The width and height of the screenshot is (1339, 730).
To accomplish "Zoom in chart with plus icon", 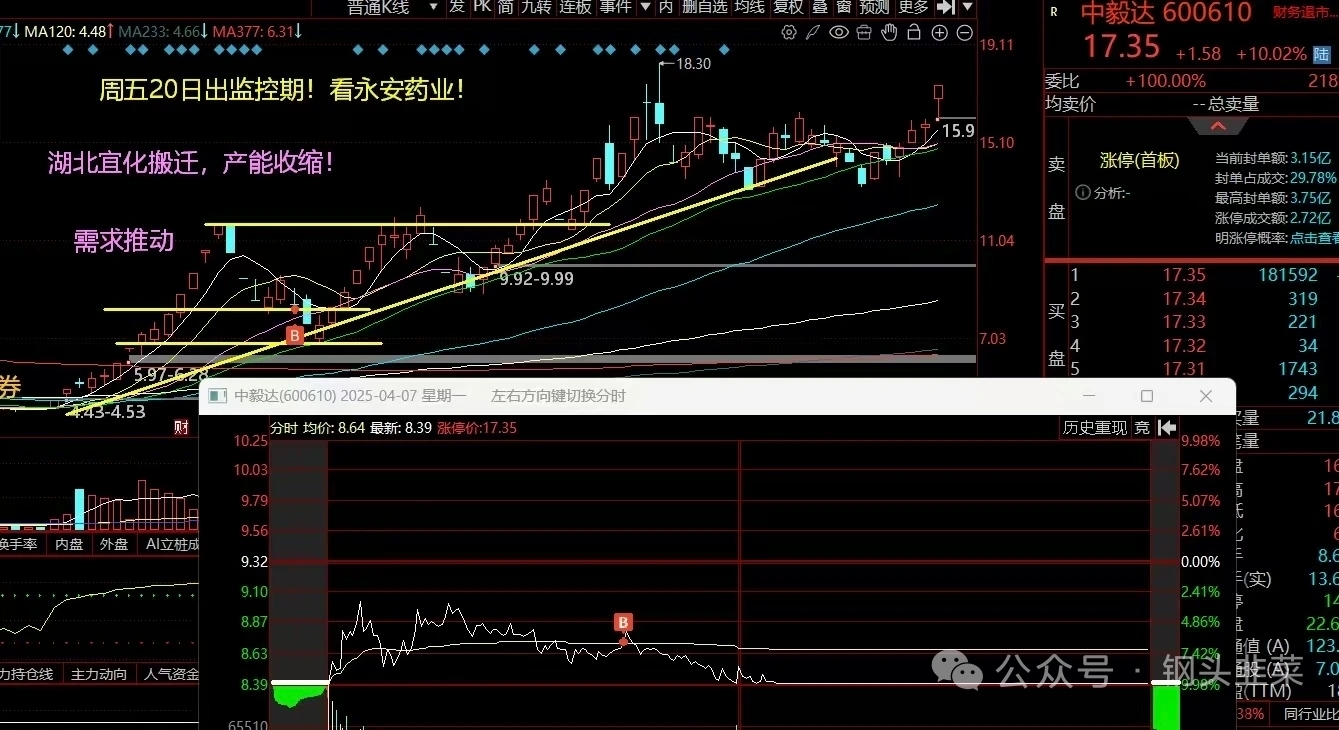I will pyautogui.click(x=939, y=32).
